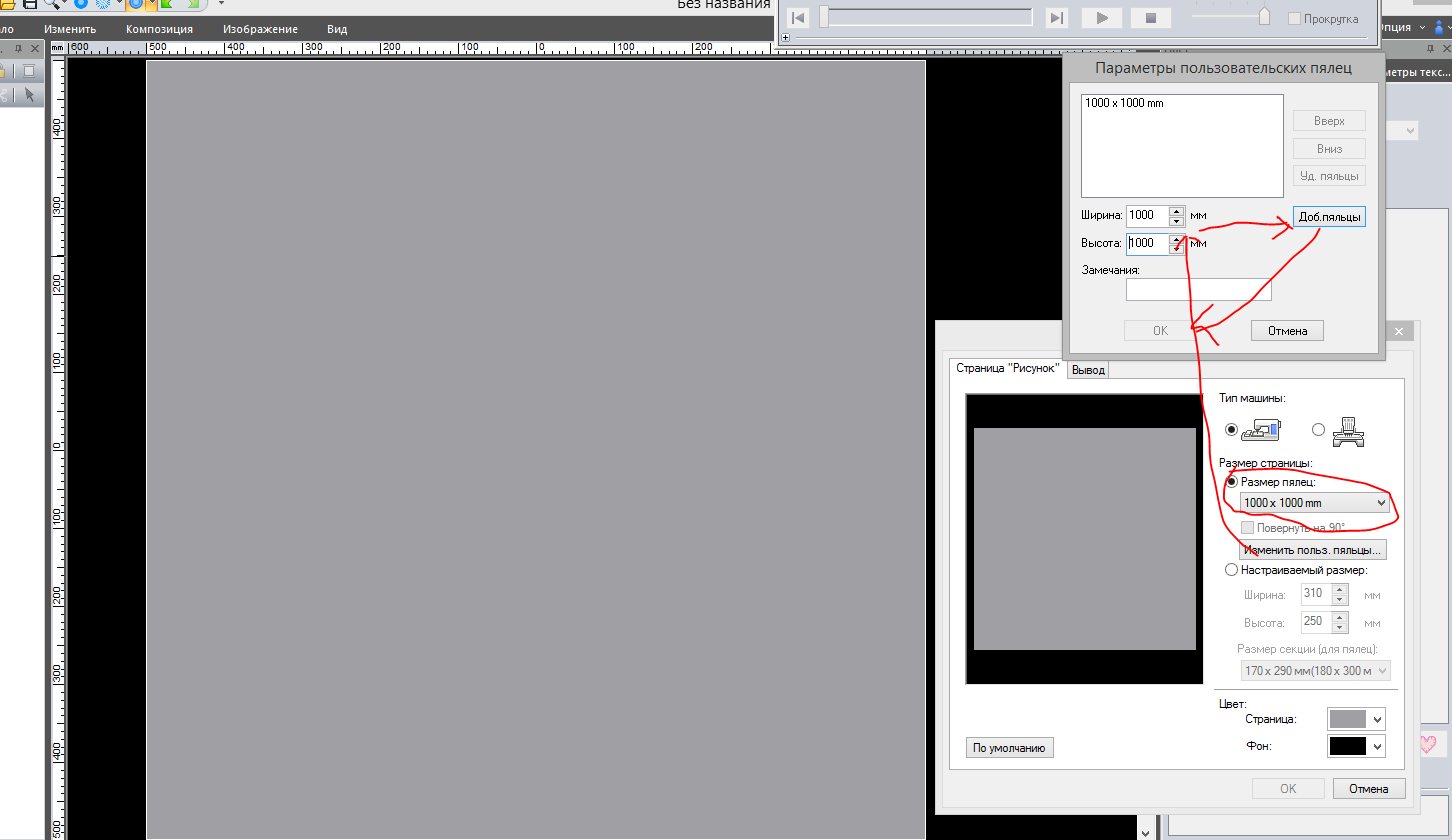Click the simulation progress slider thumb
This screenshot has height=840, width=1452.
pyautogui.click(x=824, y=17)
